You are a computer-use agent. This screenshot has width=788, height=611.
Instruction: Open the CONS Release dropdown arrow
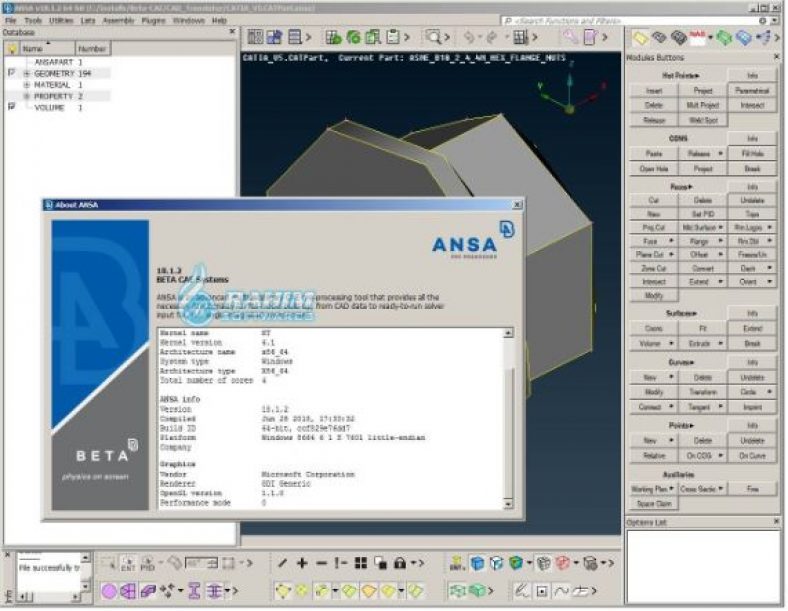tap(720, 153)
